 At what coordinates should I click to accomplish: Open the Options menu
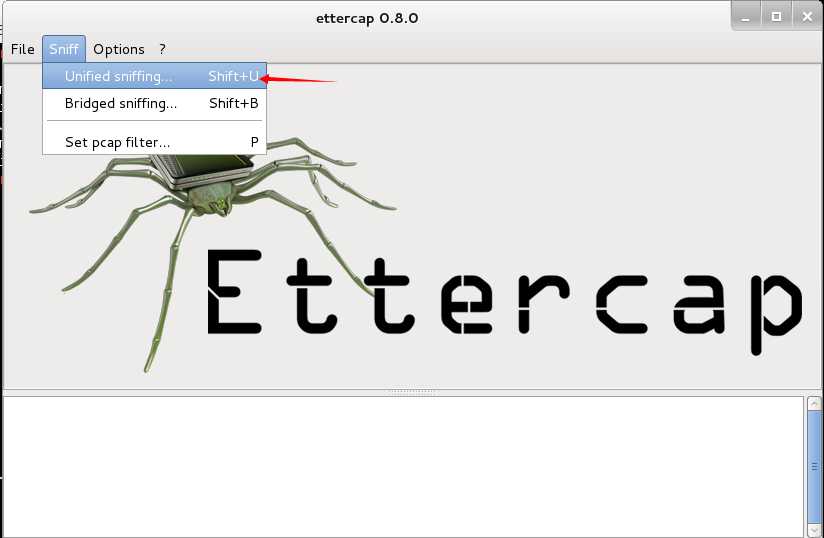pos(119,49)
